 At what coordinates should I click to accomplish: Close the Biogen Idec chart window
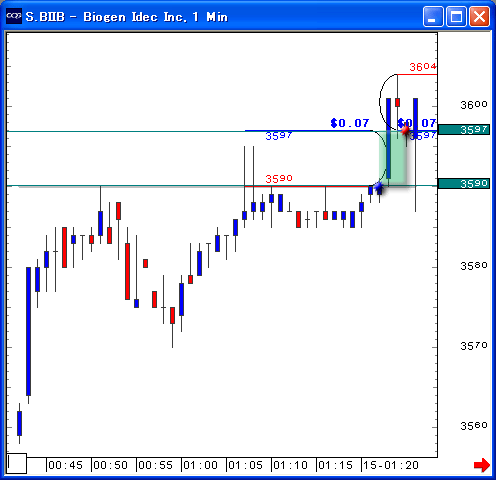479,16
